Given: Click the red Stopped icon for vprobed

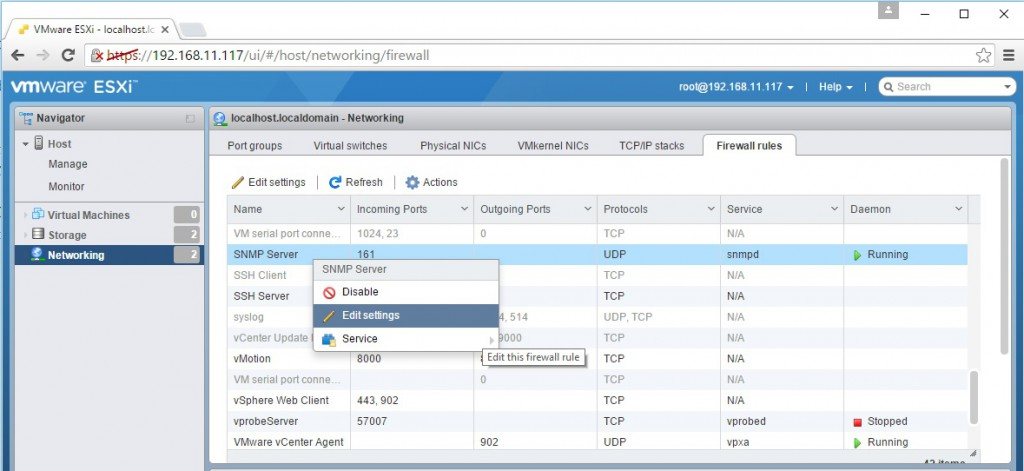Looking at the screenshot, I should tap(857, 422).
